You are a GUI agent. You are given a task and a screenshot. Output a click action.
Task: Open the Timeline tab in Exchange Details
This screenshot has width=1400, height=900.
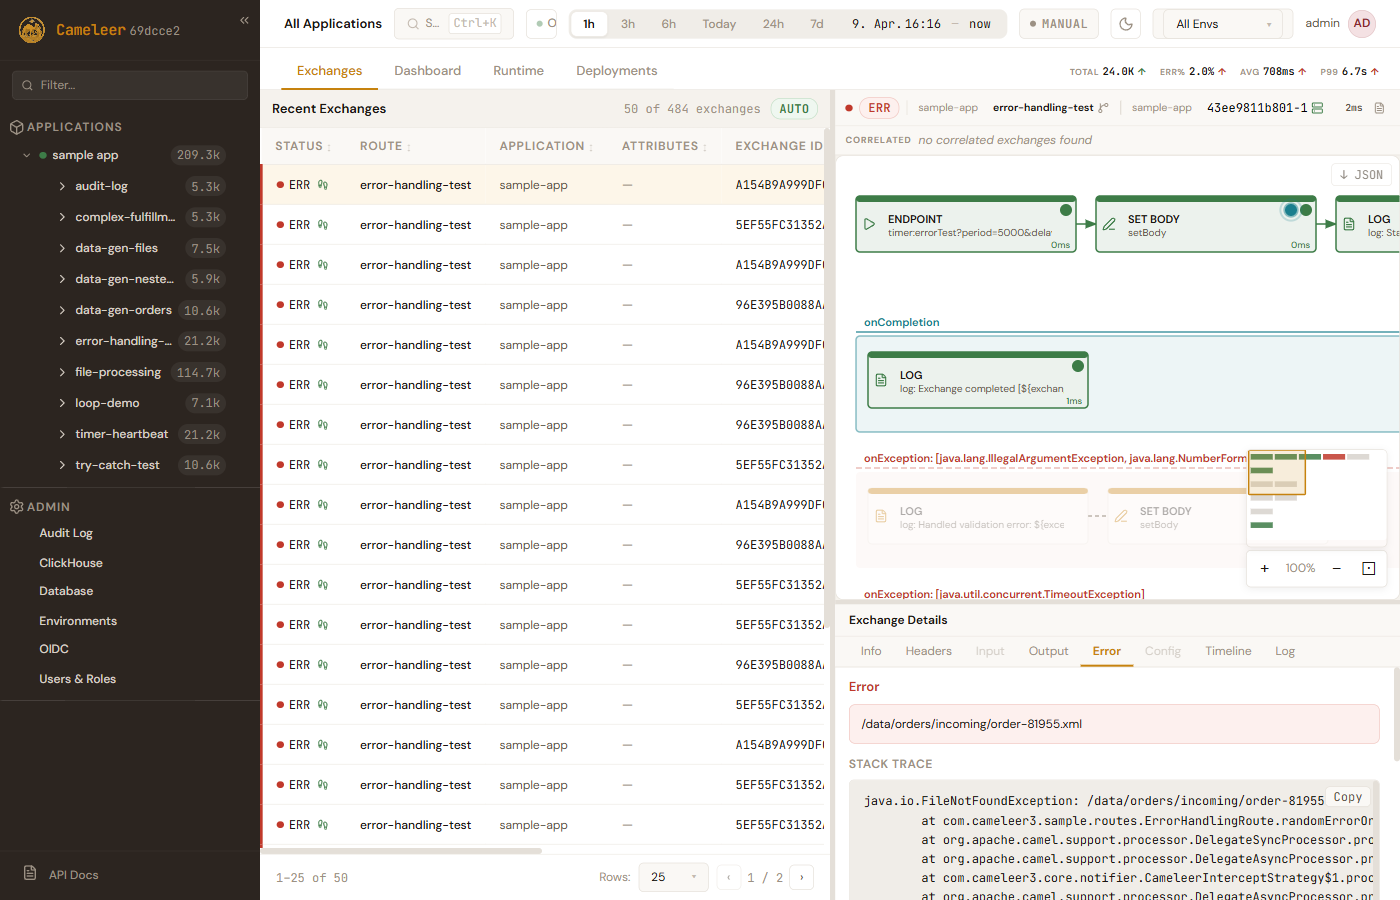(1228, 651)
